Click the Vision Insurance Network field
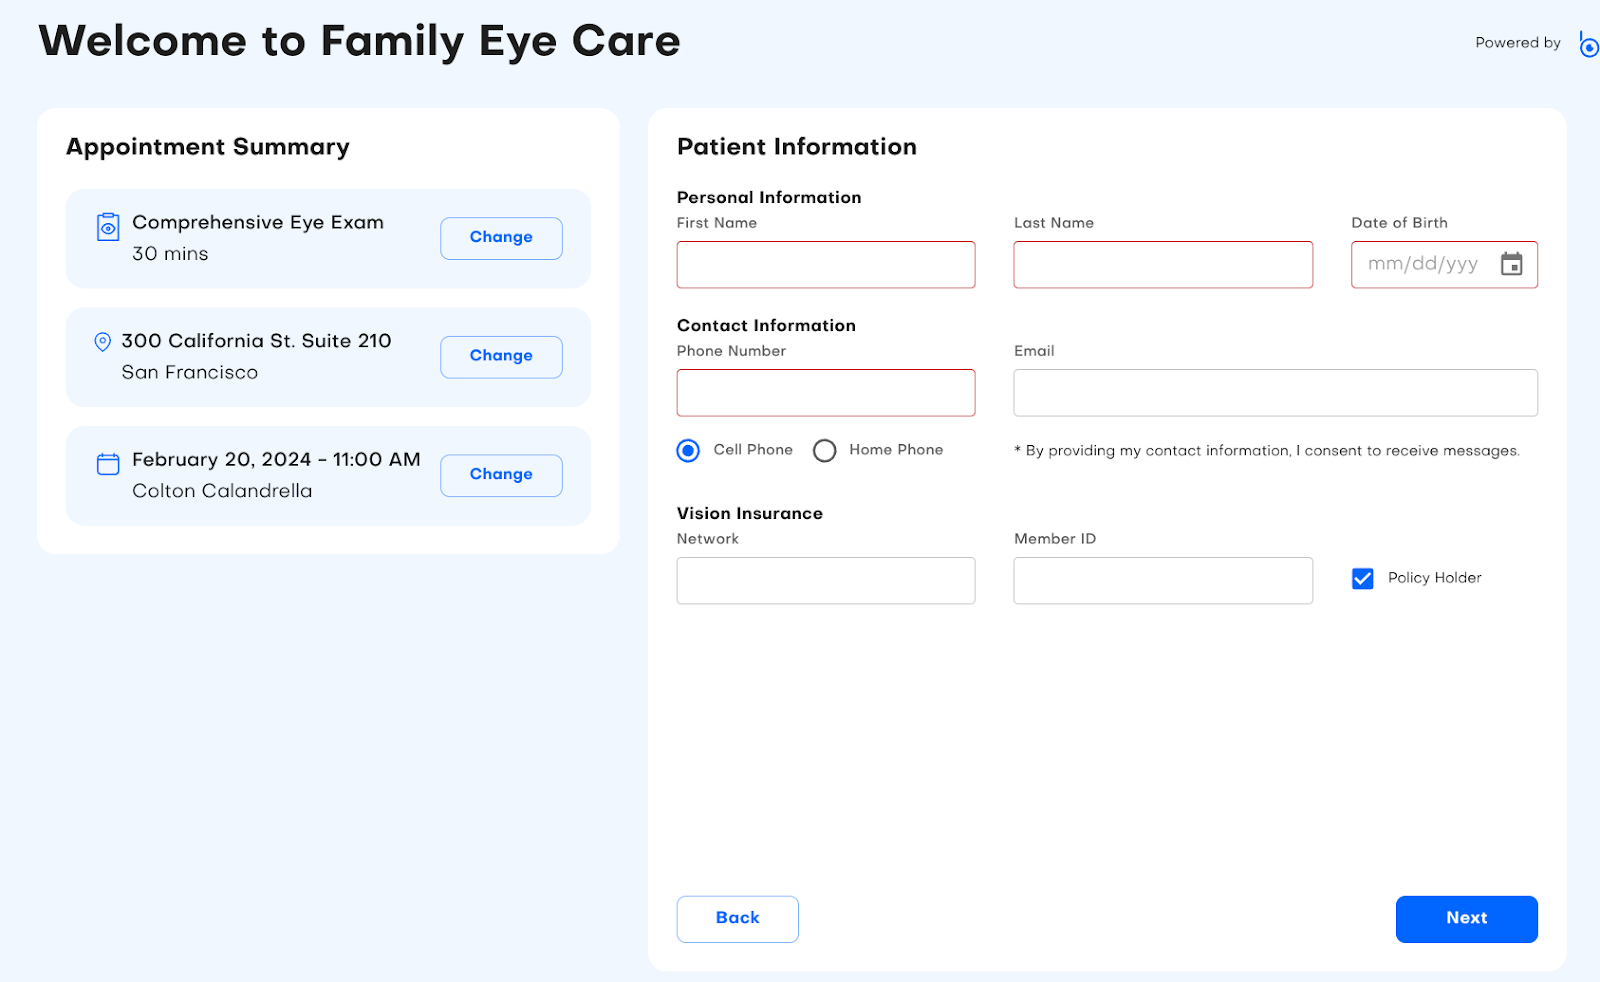This screenshot has height=982, width=1600. tap(825, 580)
